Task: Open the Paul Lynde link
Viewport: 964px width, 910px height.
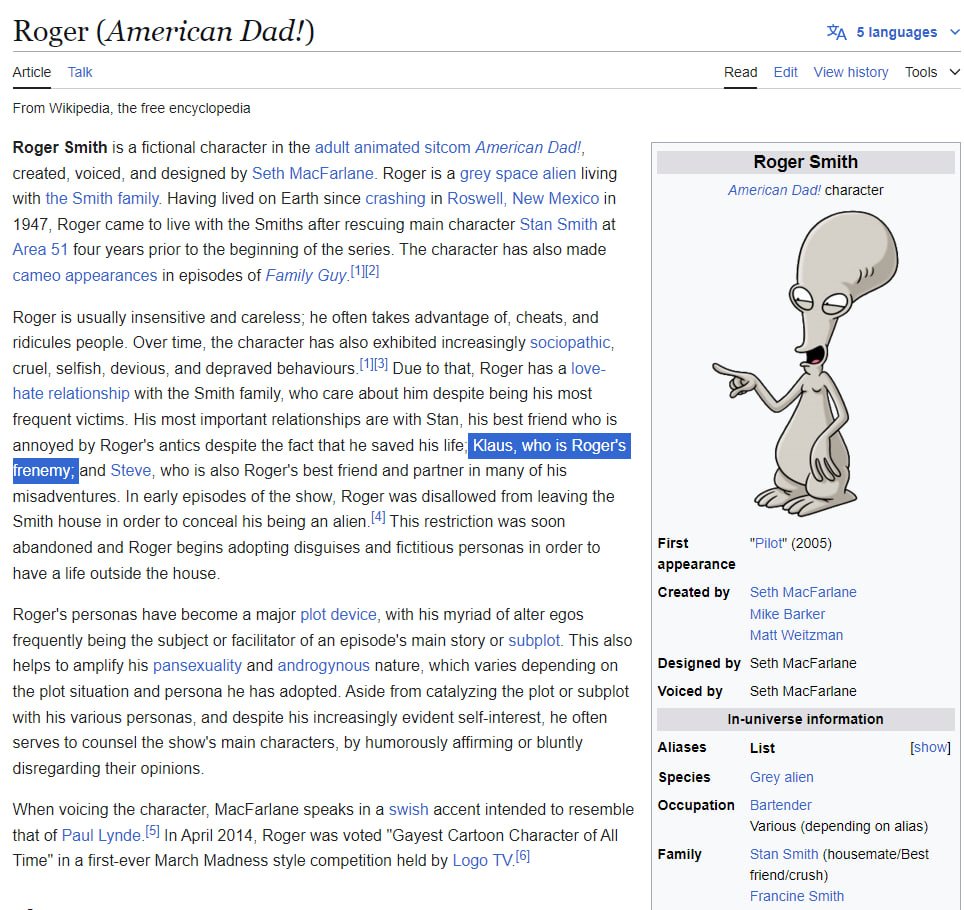Action: [x=101, y=835]
